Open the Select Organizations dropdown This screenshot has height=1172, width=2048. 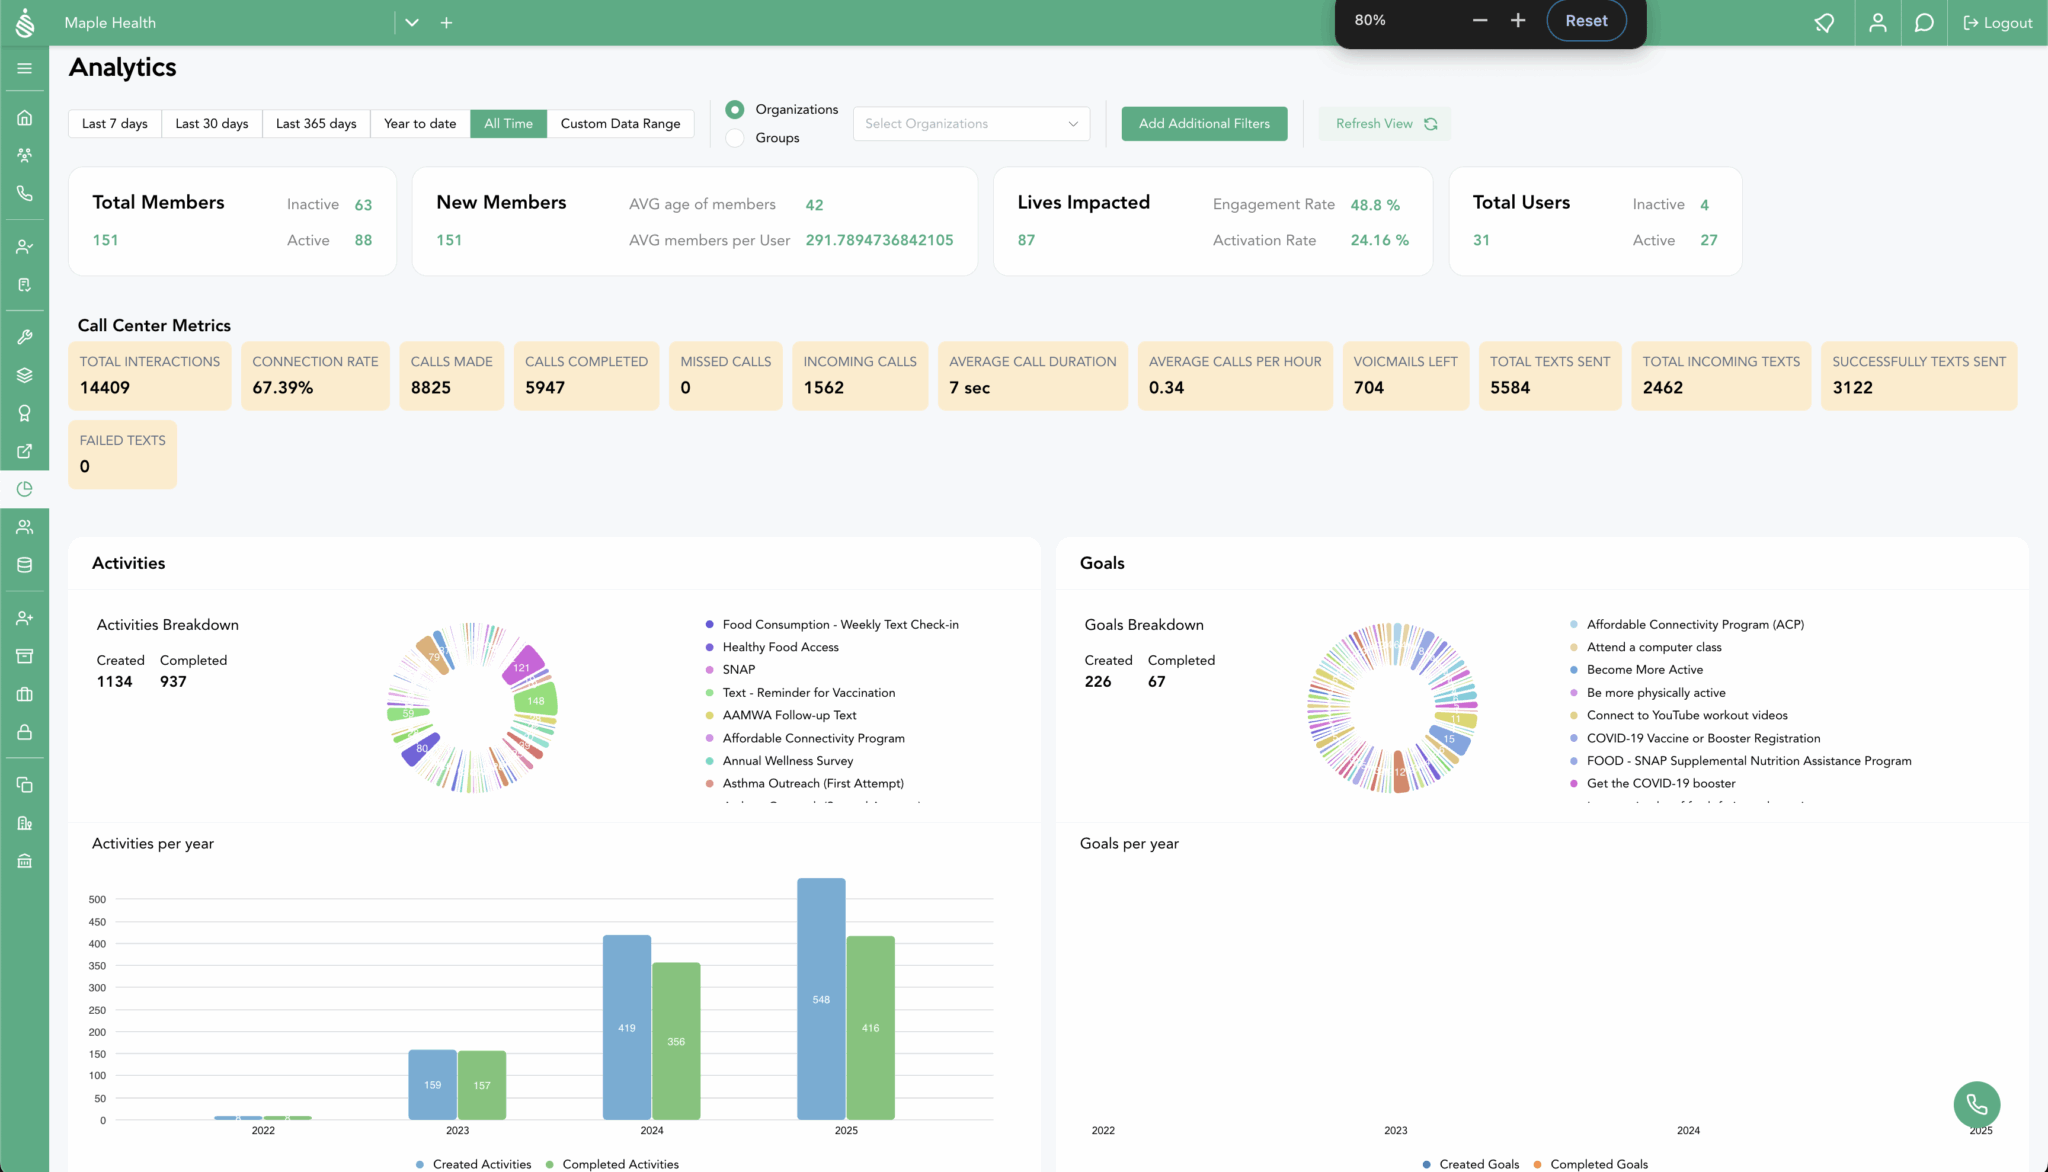(x=970, y=124)
